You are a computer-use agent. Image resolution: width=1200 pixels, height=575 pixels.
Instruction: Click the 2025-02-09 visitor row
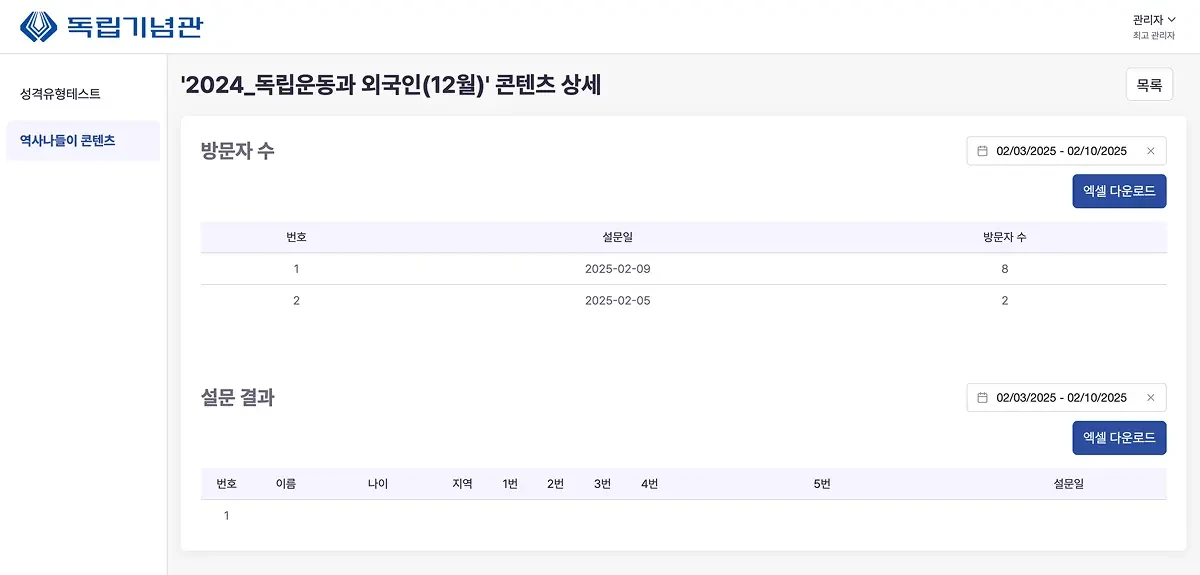(617, 269)
